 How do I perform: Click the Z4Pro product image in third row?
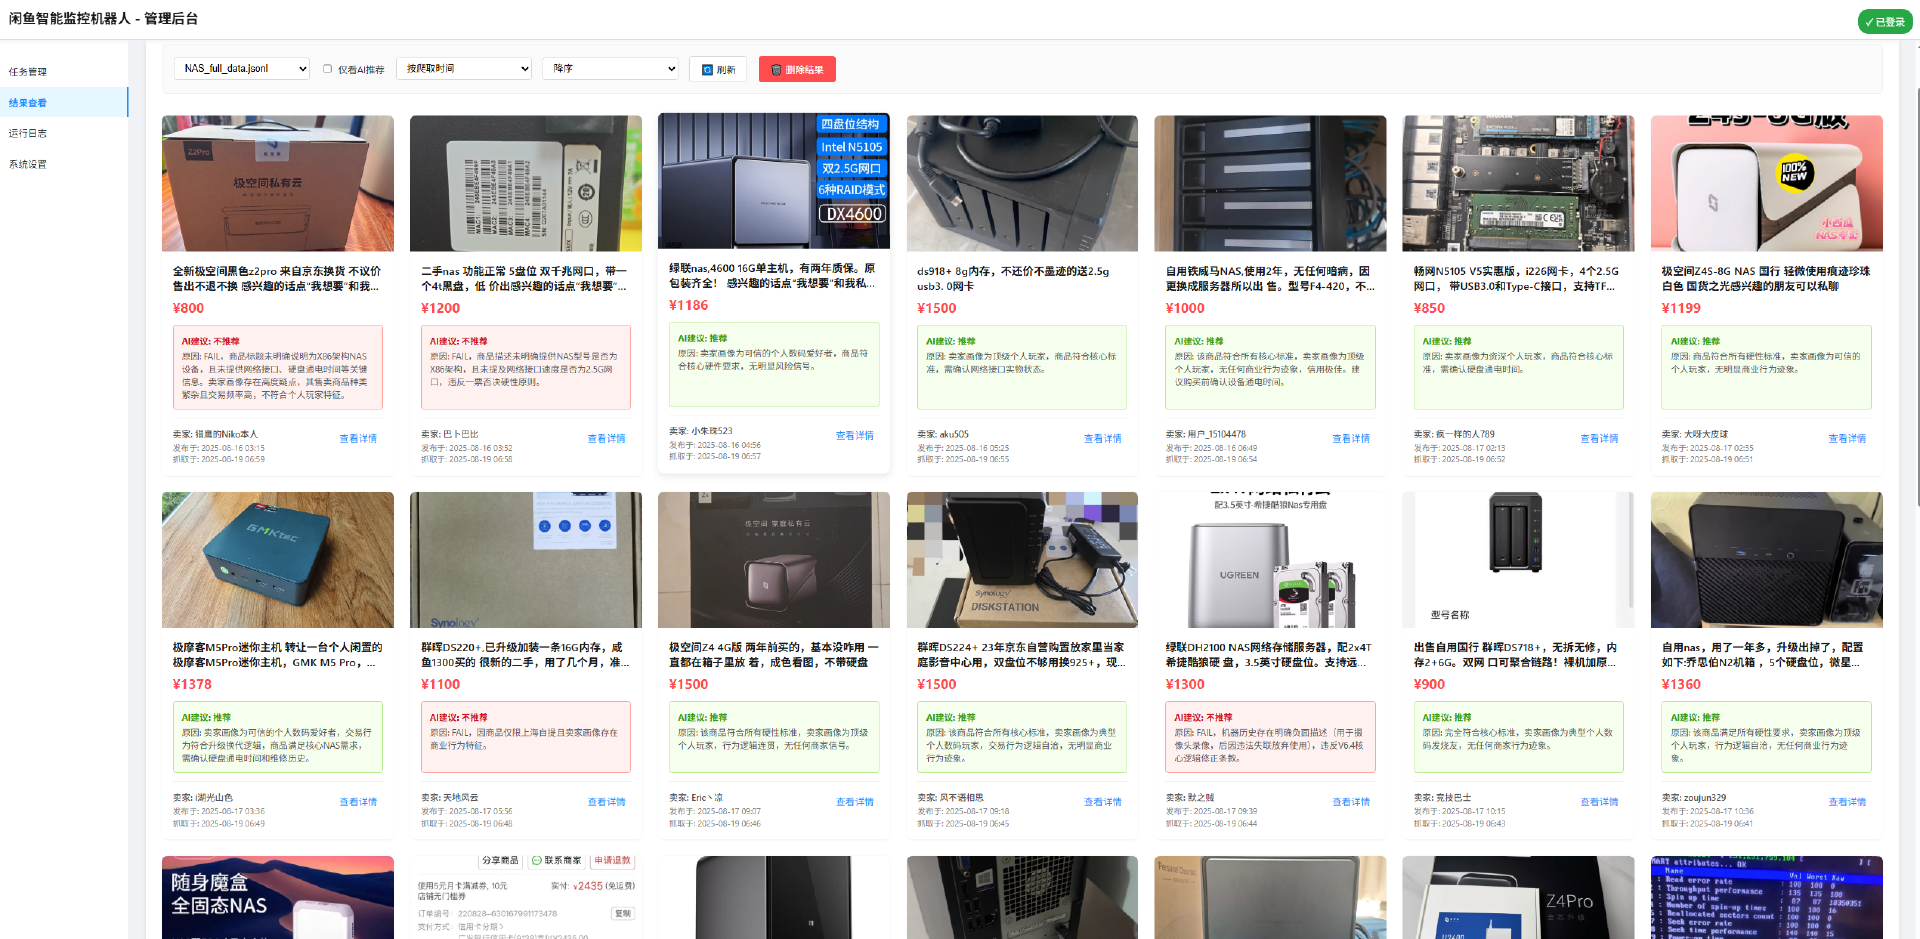click(x=1518, y=897)
